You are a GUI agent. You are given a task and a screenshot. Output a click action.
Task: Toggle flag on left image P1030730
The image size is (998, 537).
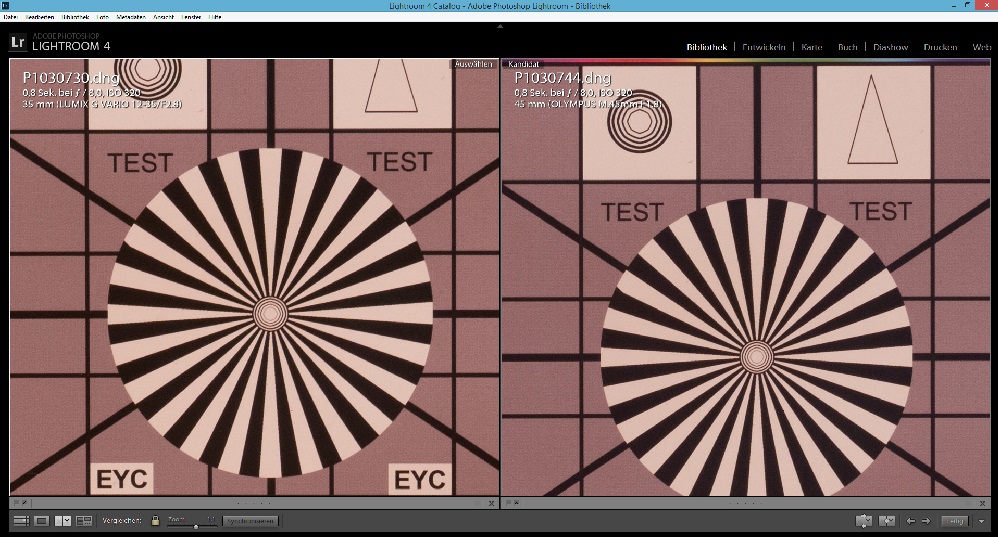pos(17,503)
